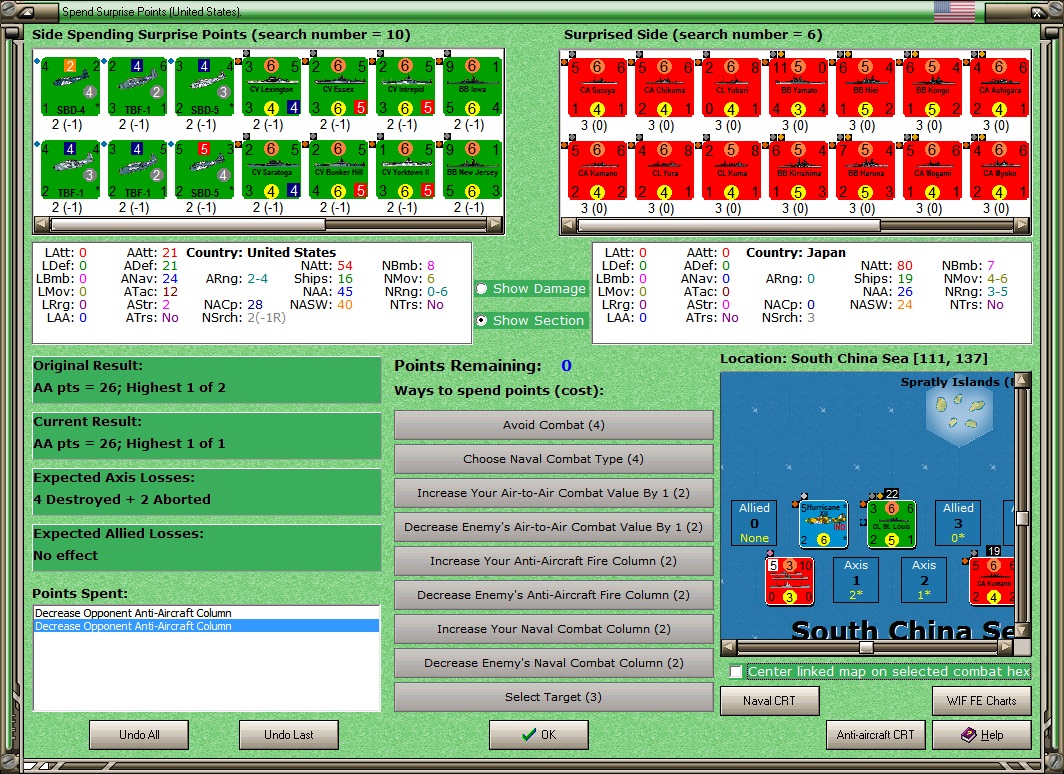Click the Avoid Combat (4) button
Screen dimensions: 1064x774
554,425
